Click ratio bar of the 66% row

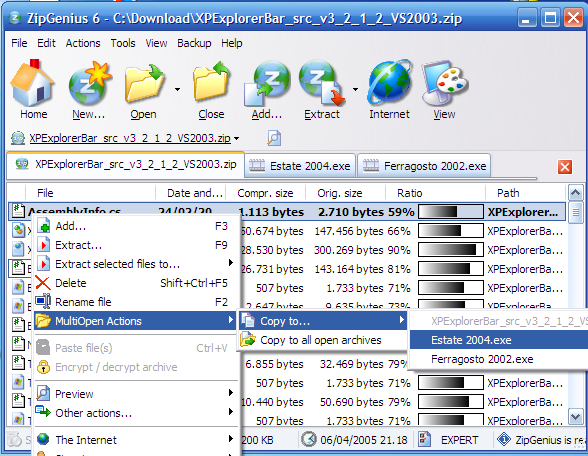450,231
